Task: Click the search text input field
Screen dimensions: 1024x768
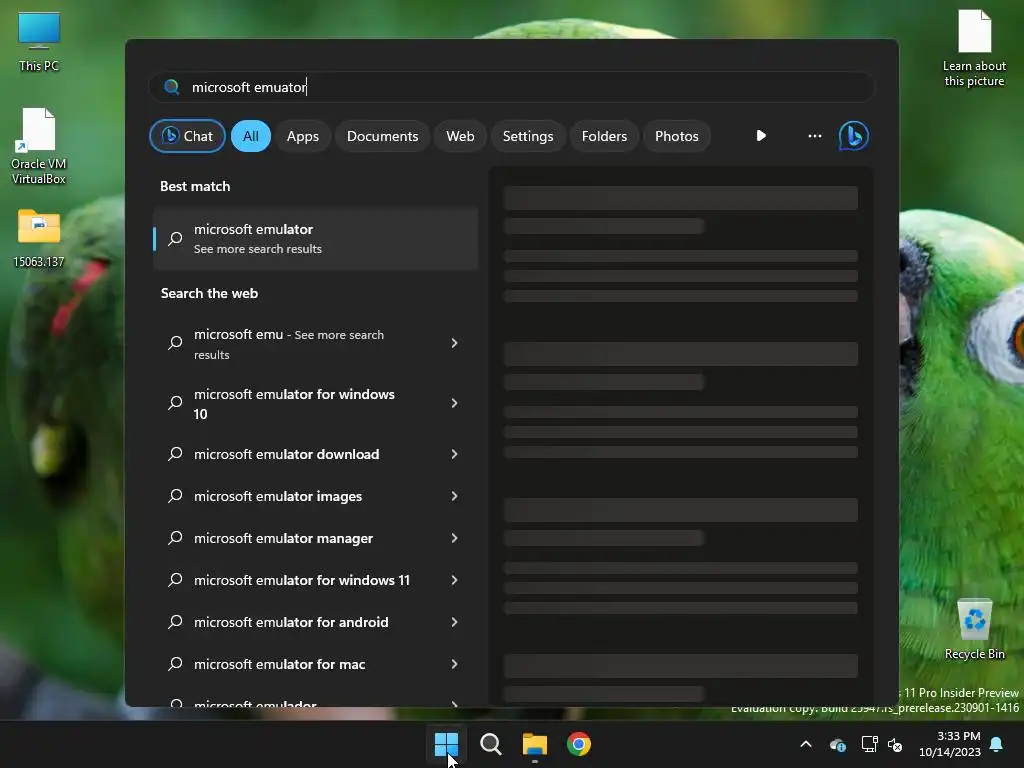Action: point(511,87)
